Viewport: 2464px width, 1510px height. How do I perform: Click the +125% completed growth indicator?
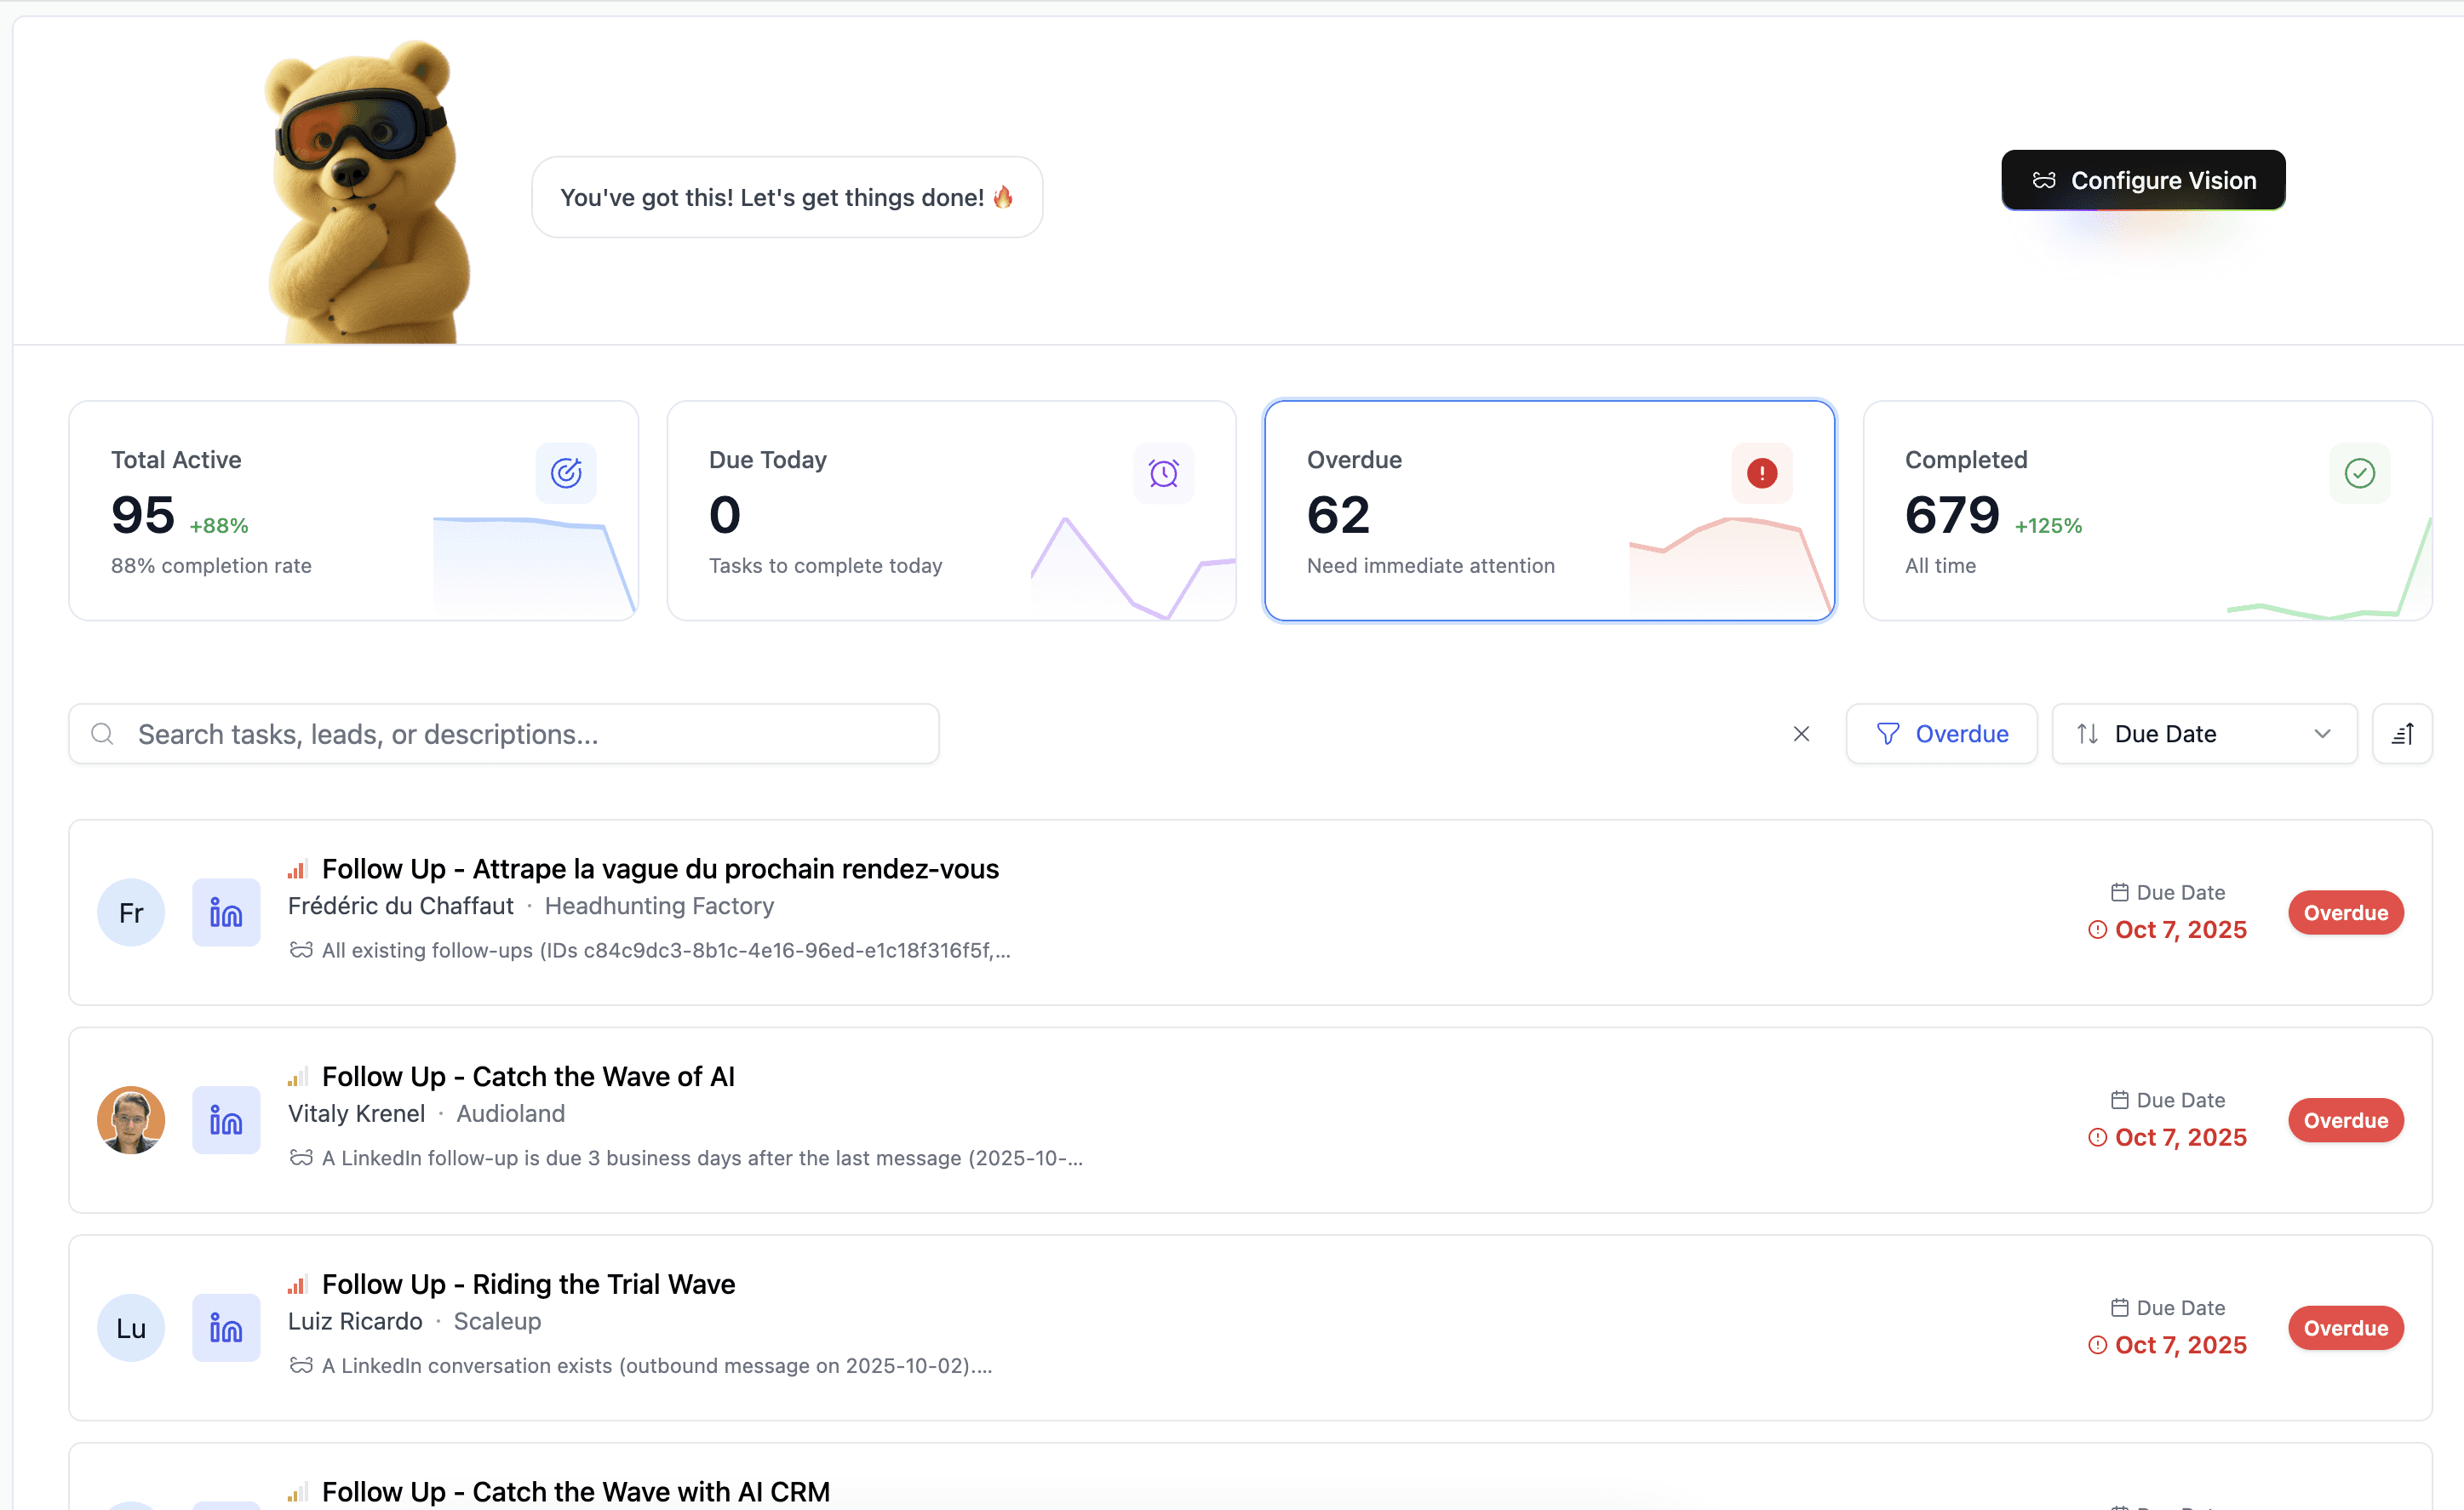2048,526
